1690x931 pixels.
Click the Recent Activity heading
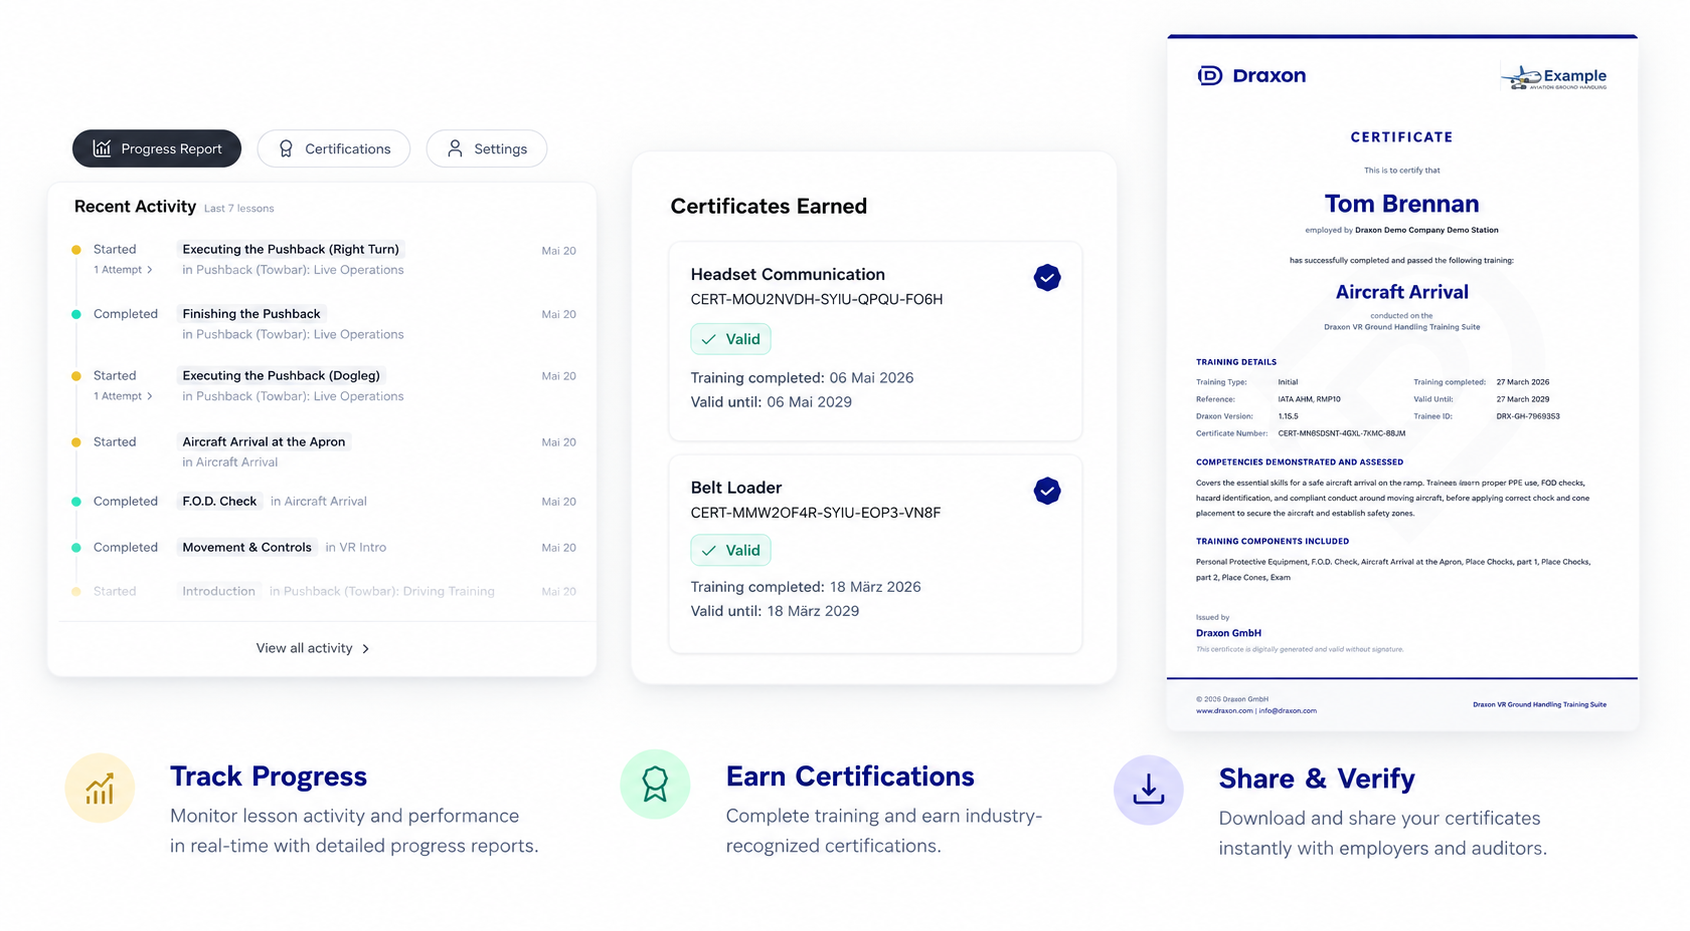pos(135,206)
